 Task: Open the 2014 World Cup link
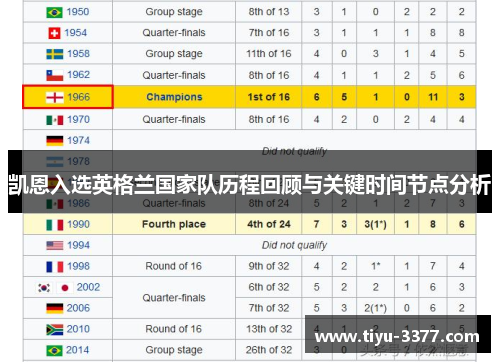(77, 350)
